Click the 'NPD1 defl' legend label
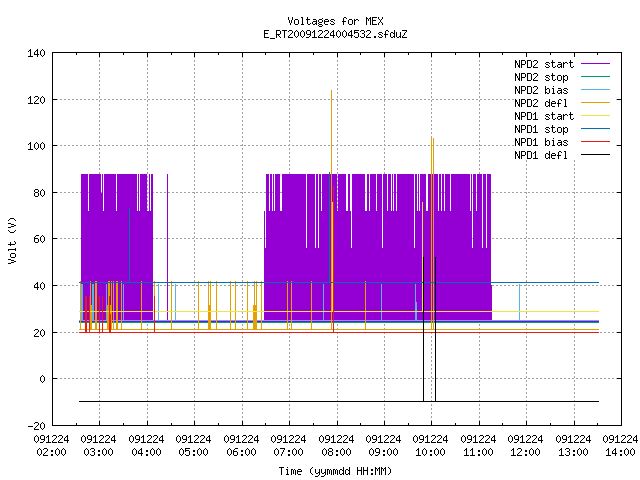640x480 pixels. pos(541,155)
